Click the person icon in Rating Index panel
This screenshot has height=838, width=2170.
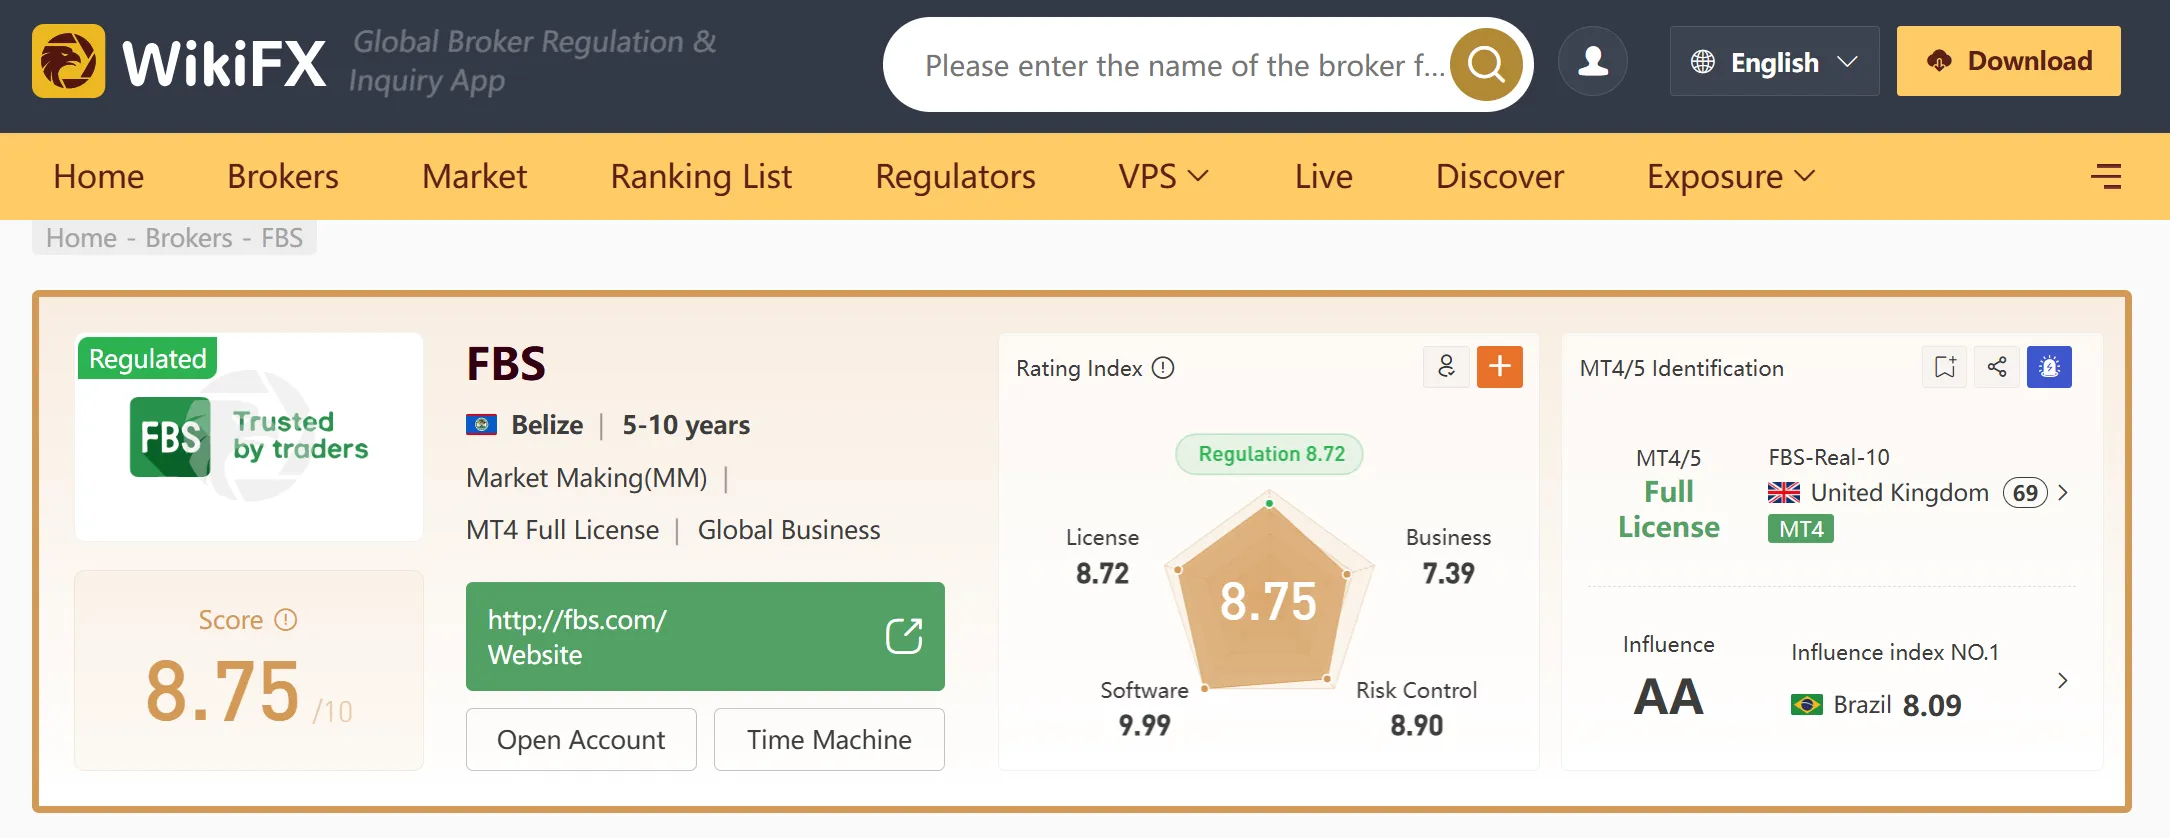click(1446, 367)
